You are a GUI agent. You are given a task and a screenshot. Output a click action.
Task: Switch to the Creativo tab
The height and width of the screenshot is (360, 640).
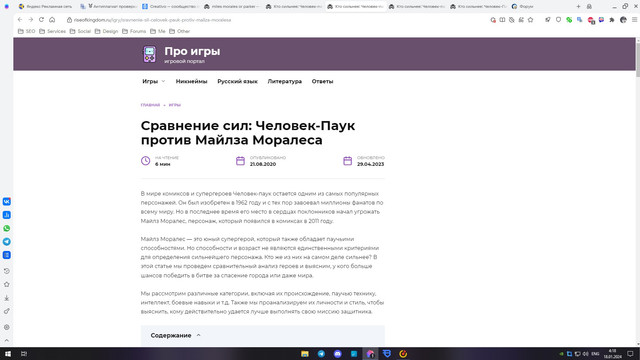click(x=170, y=7)
